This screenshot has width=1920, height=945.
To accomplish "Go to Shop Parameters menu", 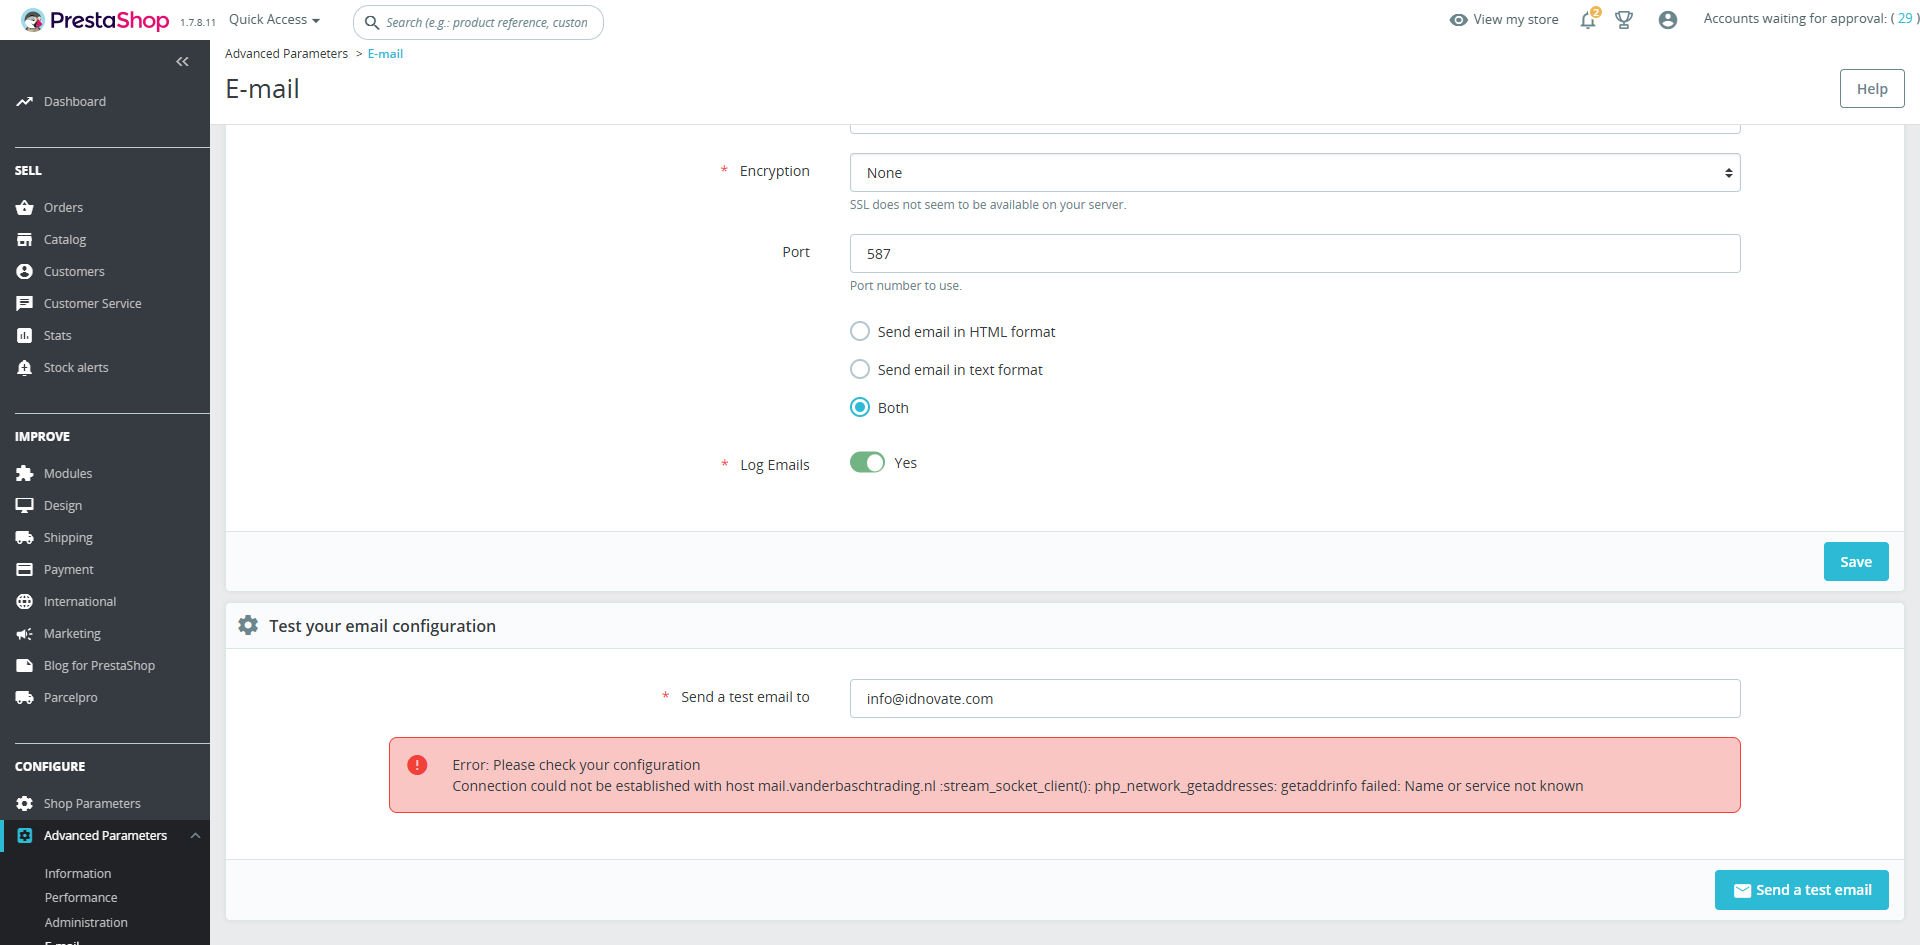I will click(x=92, y=804).
